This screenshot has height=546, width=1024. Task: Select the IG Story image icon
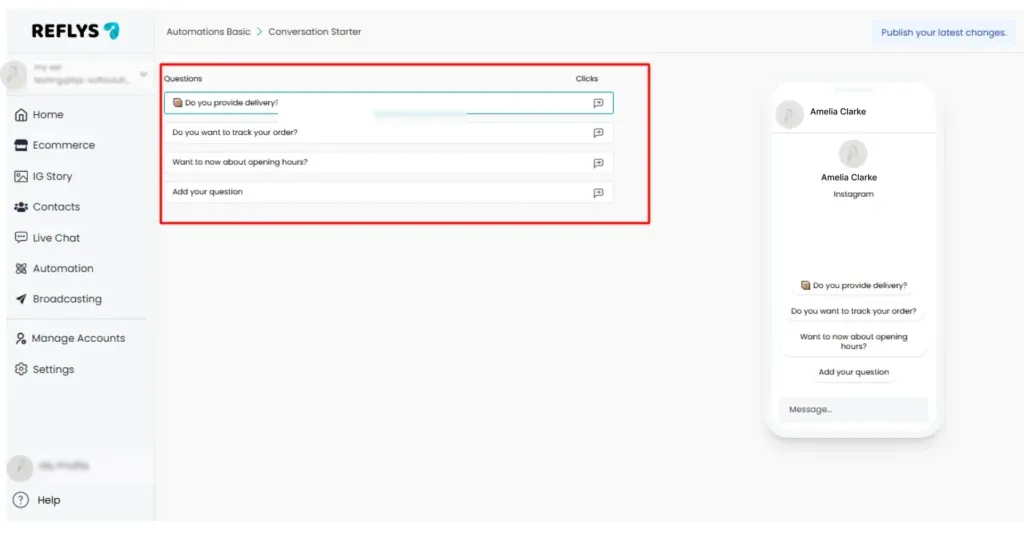(21, 176)
